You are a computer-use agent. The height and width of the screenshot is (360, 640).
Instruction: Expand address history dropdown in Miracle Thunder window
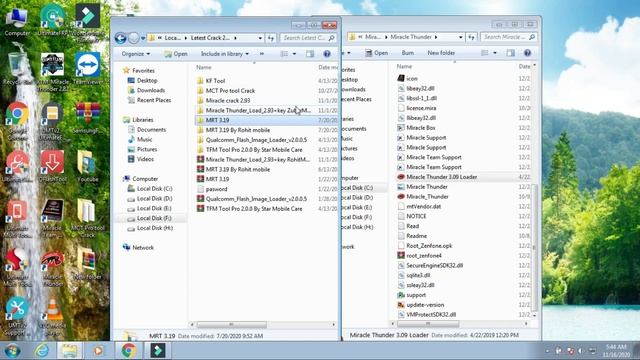tap(460, 37)
